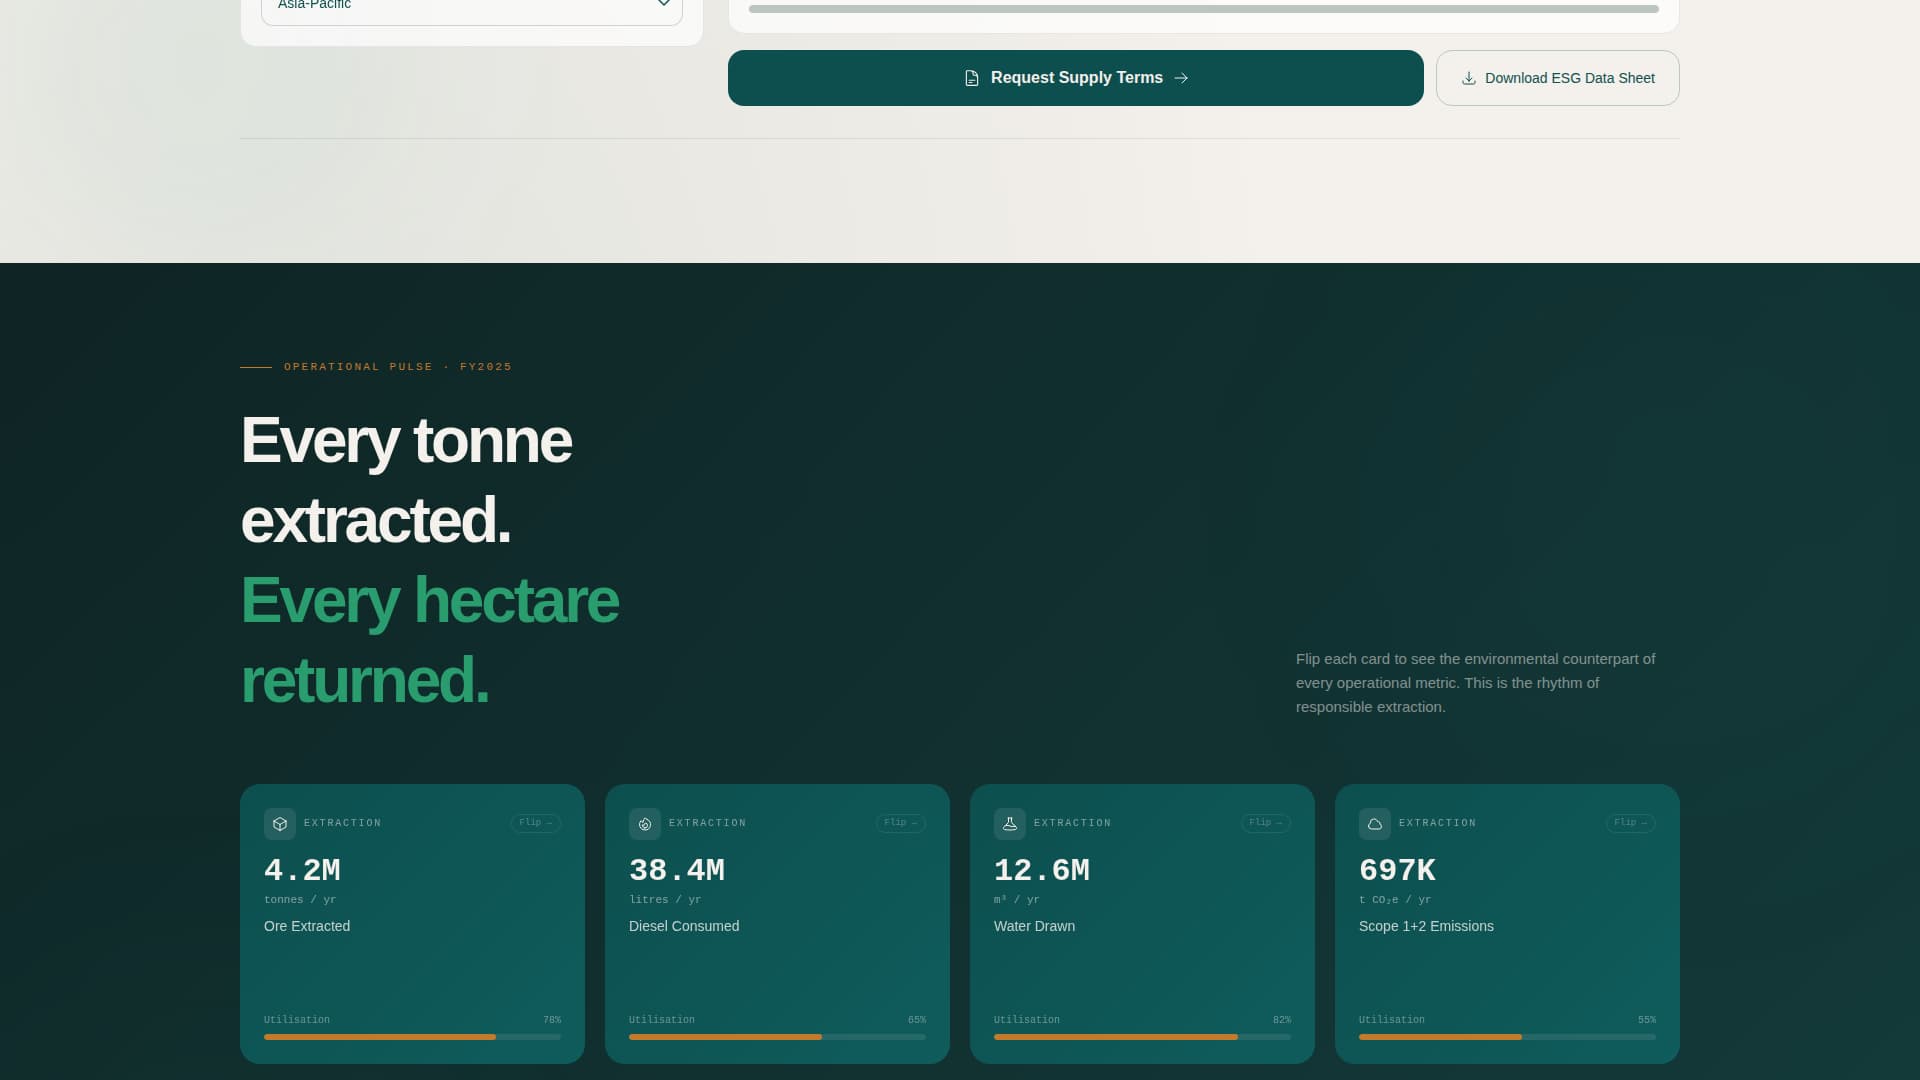The width and height of the screenshot is (1920, 1080).
Task: Click the 12.6M value
Action: 1042,870
